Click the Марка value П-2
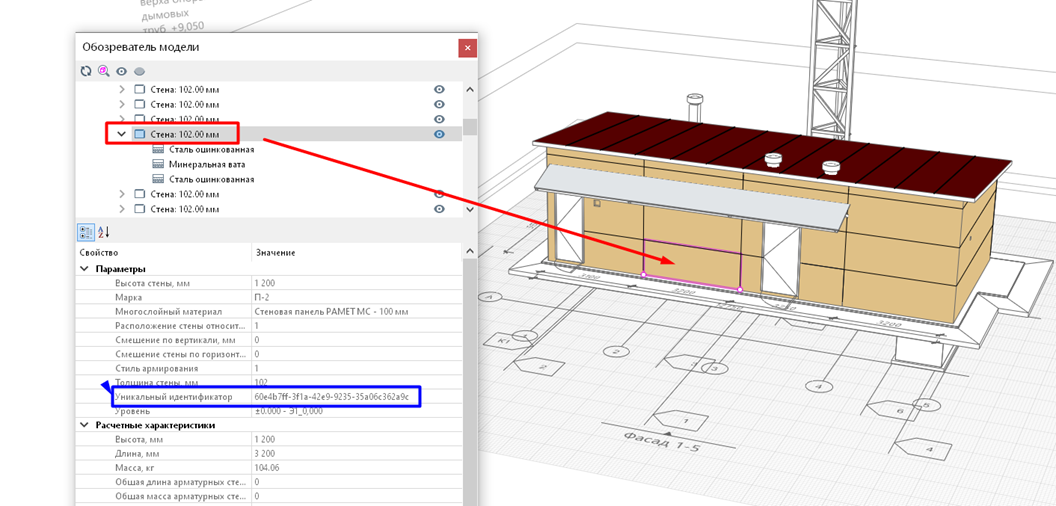This screenshot has height=506, width=1056. [x=356, y=297]
